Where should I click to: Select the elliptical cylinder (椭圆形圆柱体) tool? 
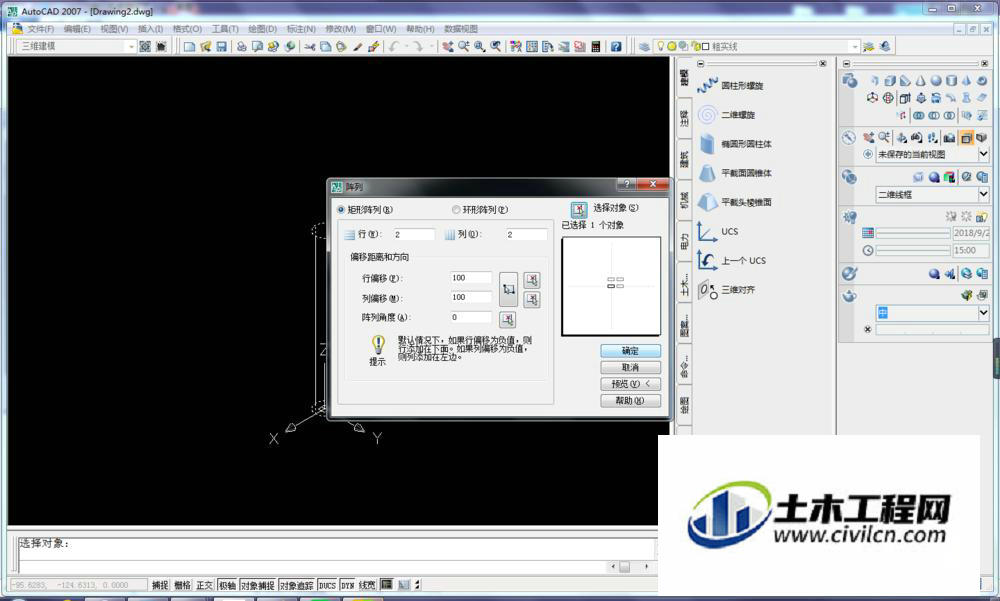735,144
